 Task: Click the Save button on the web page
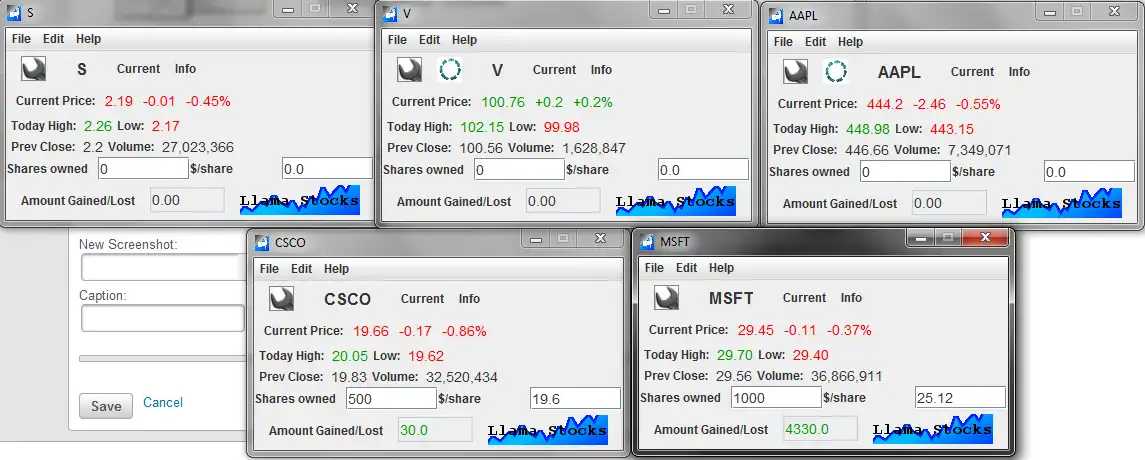tap(106, 406)
